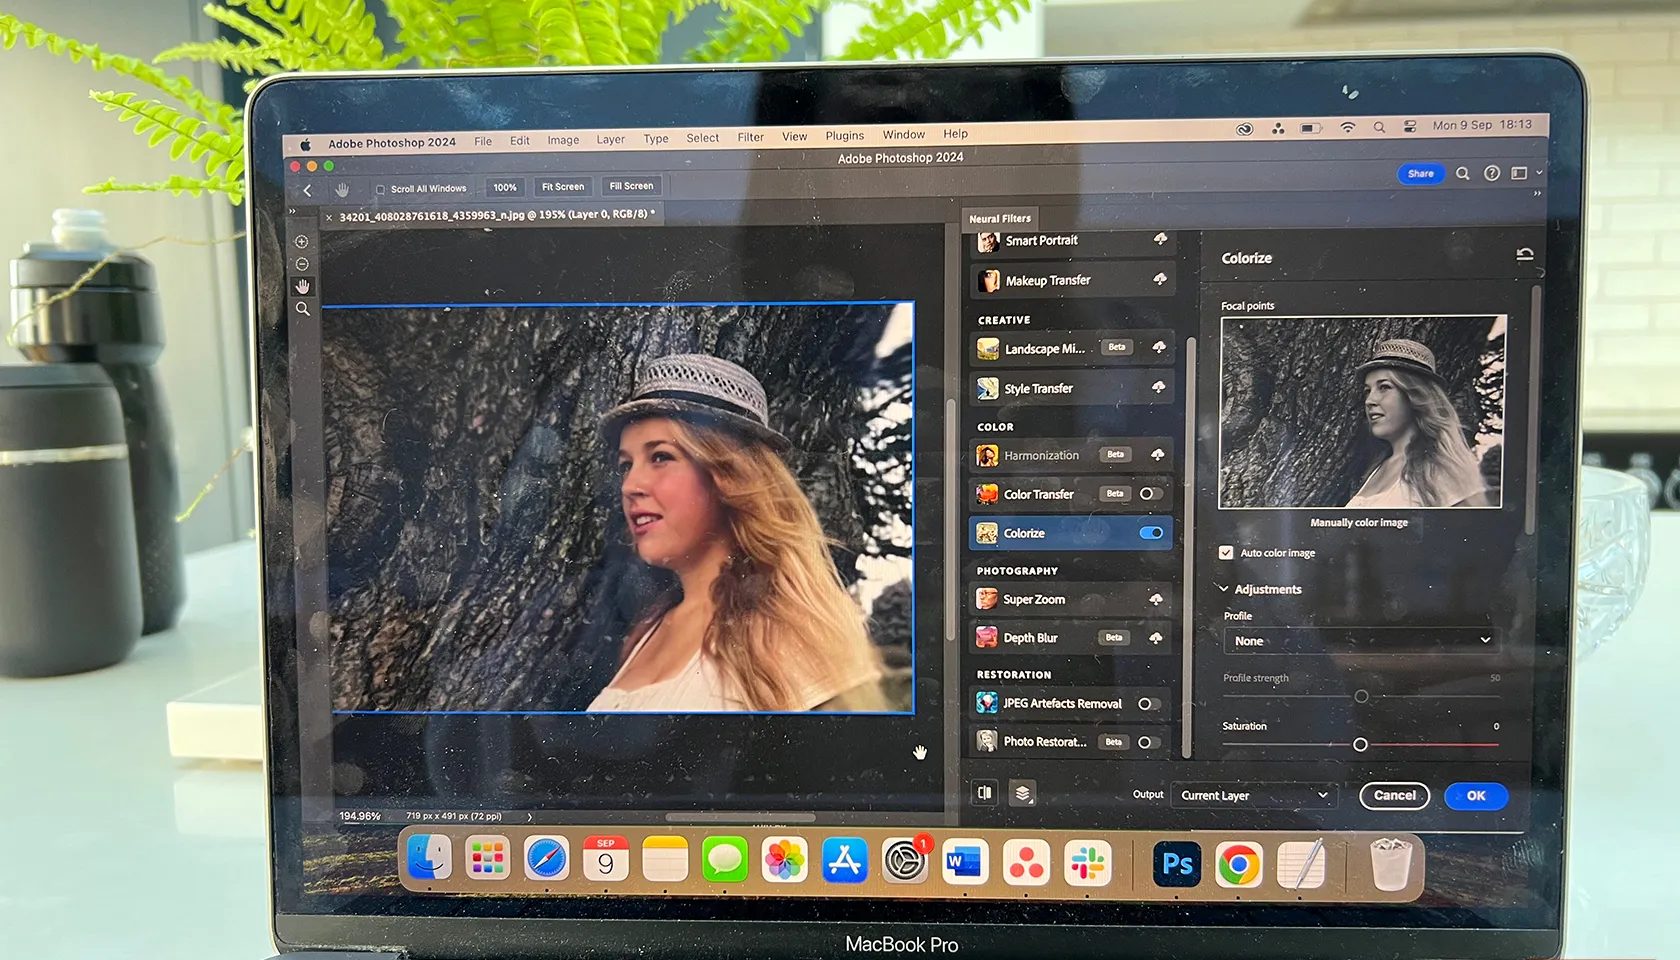This screenshot has height=960, width=1680.
Task: Collapse the Adjustments section
Action: tap(1223, 589)
